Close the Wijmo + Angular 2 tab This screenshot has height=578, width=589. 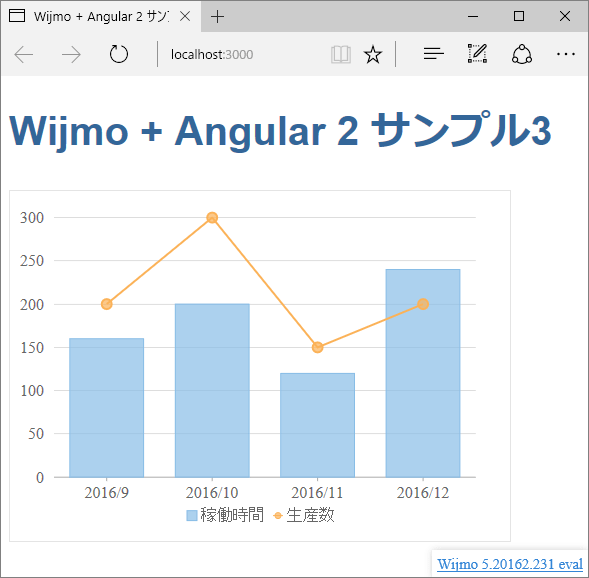pos(185,16)
